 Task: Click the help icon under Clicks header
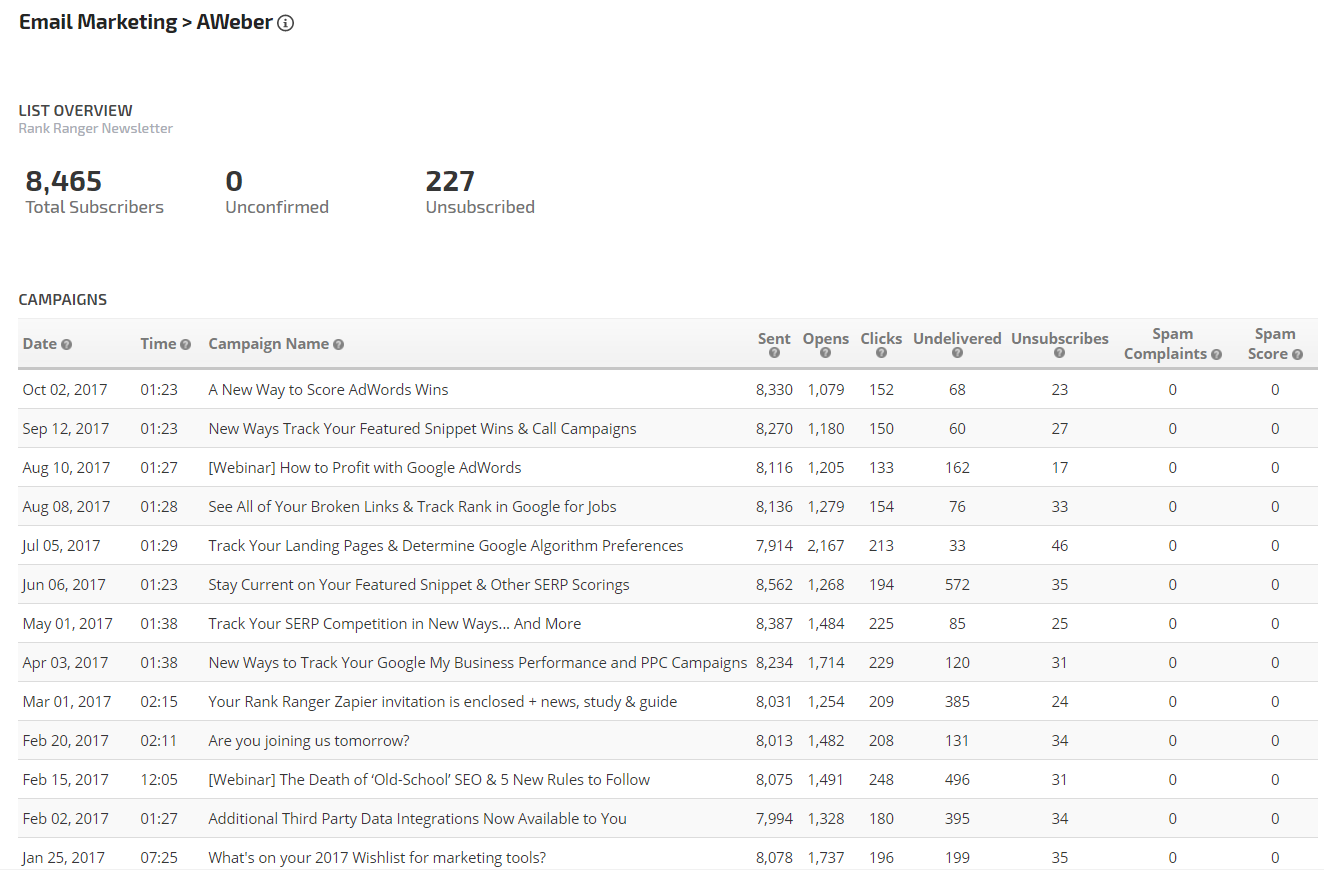tap(881, 353)
